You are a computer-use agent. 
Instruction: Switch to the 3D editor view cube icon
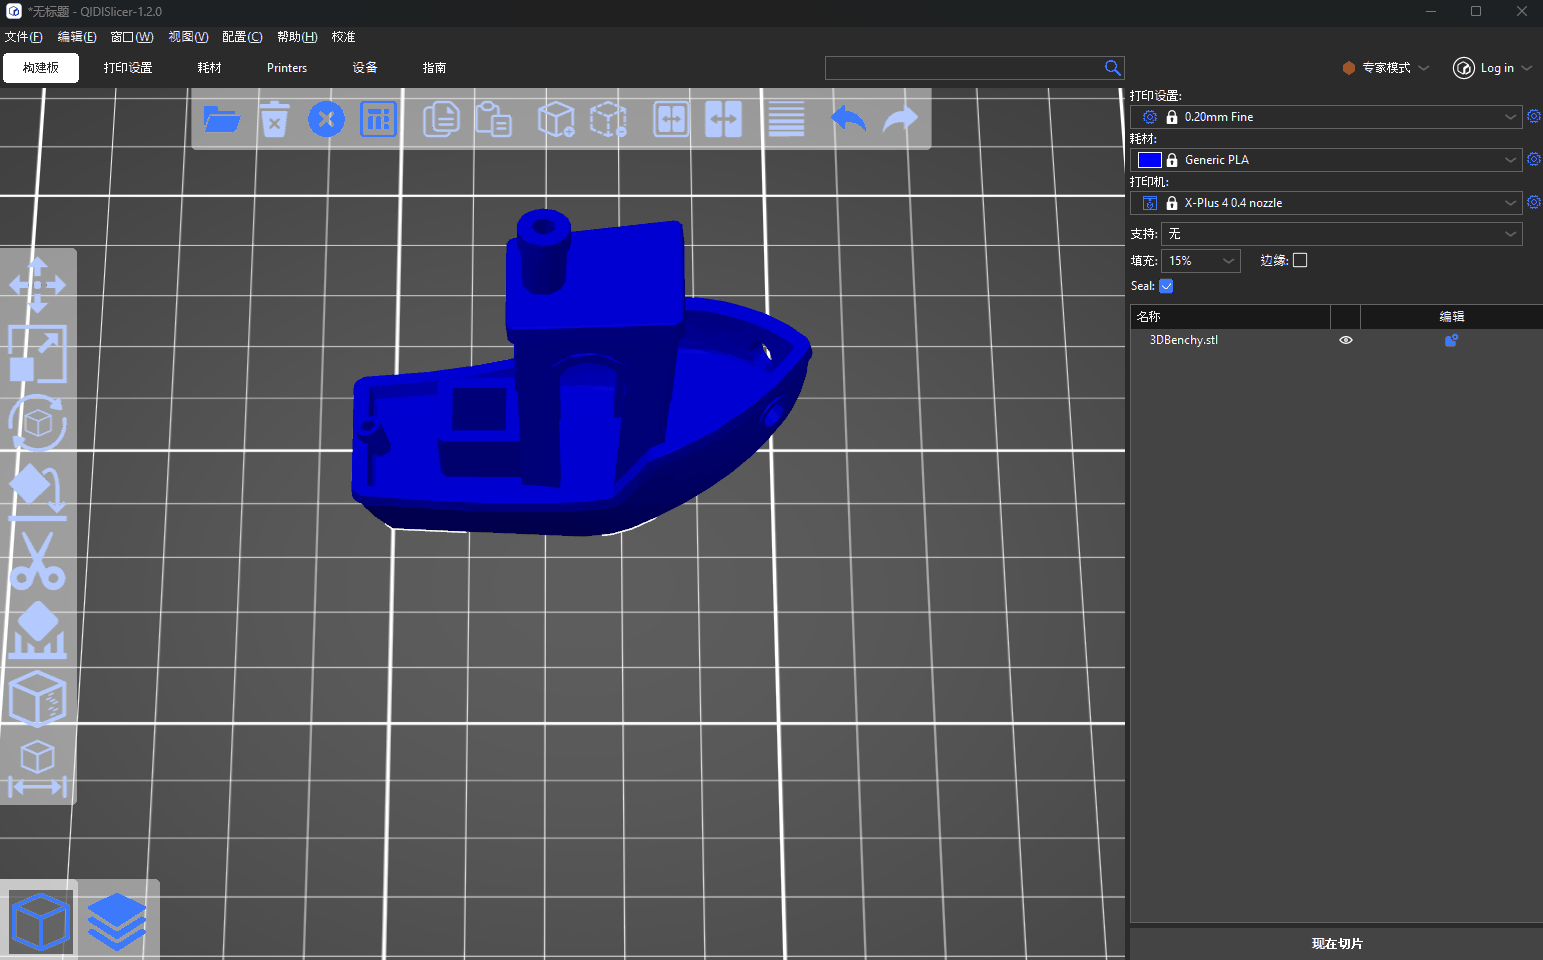pos(41,921)
